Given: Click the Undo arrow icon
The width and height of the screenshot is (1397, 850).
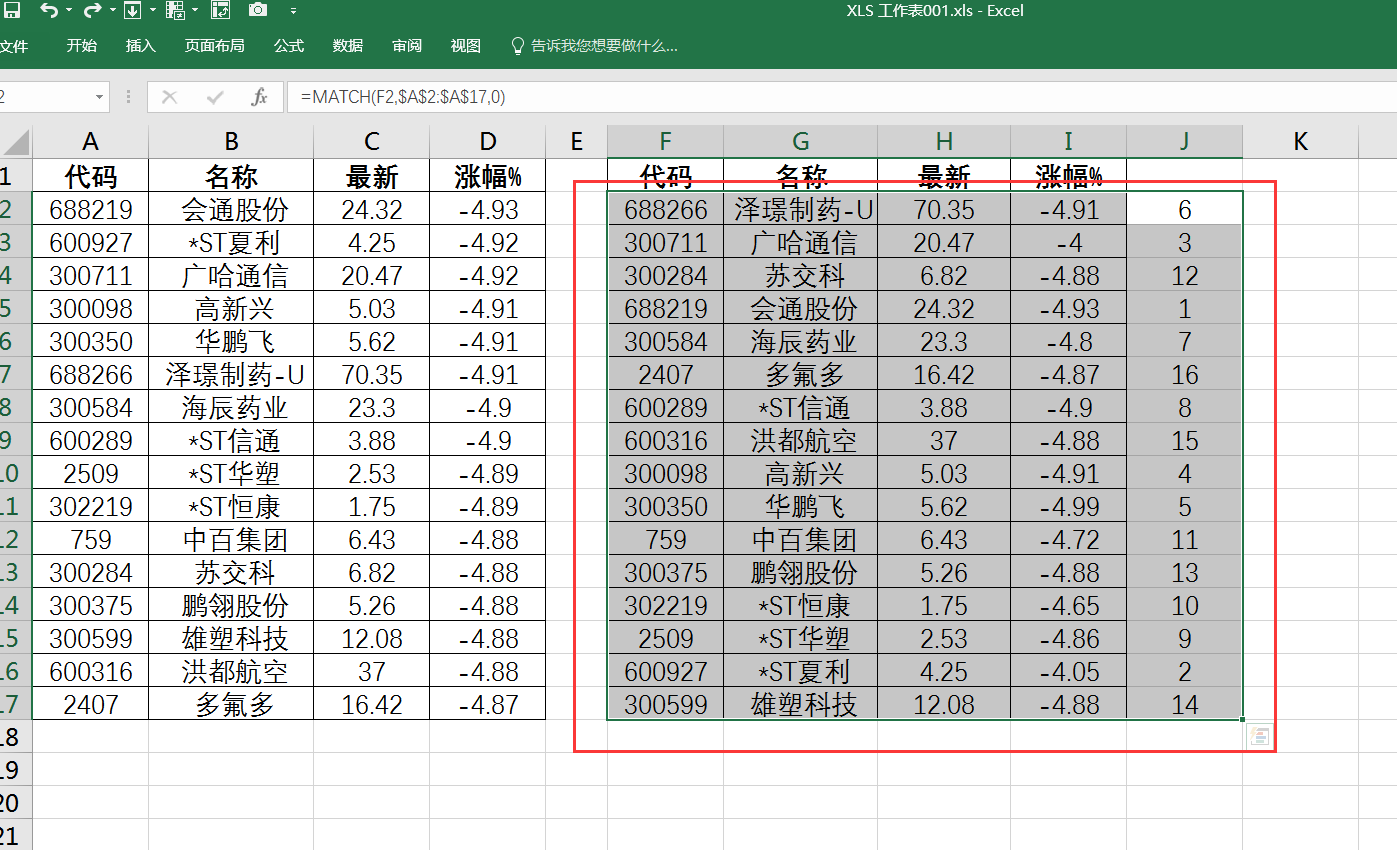Looking at the screenshot, I should (x=48, y=11).
